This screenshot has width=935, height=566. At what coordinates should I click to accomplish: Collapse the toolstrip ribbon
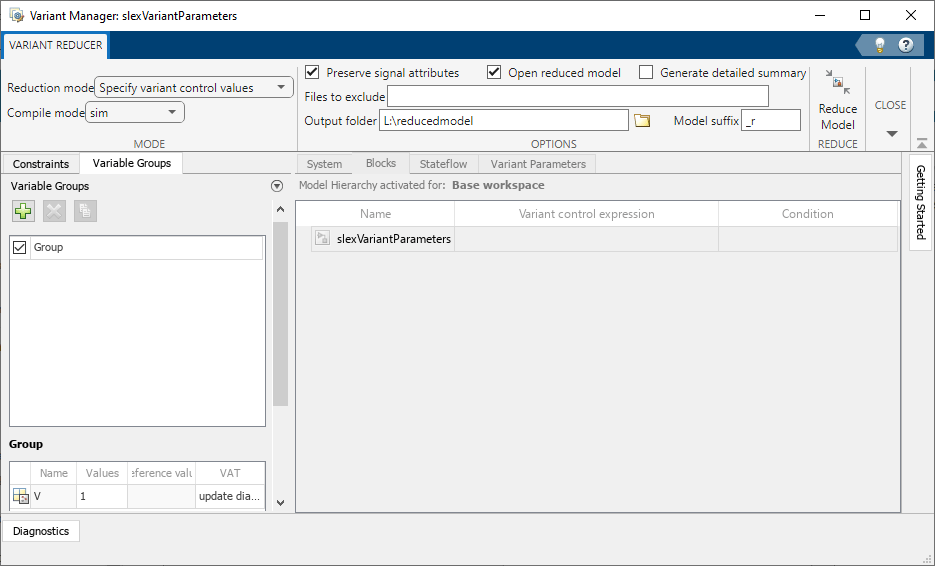[921, 145]
